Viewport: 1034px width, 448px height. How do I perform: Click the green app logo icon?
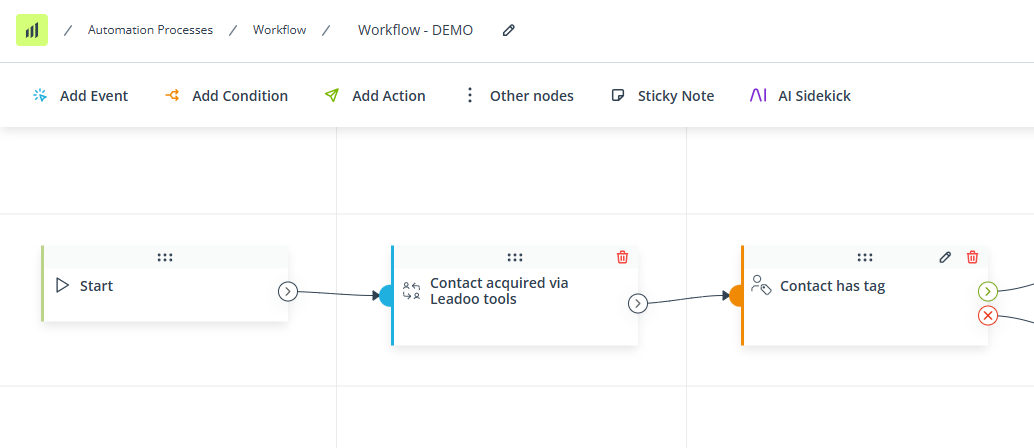click(x=32, y=30)
